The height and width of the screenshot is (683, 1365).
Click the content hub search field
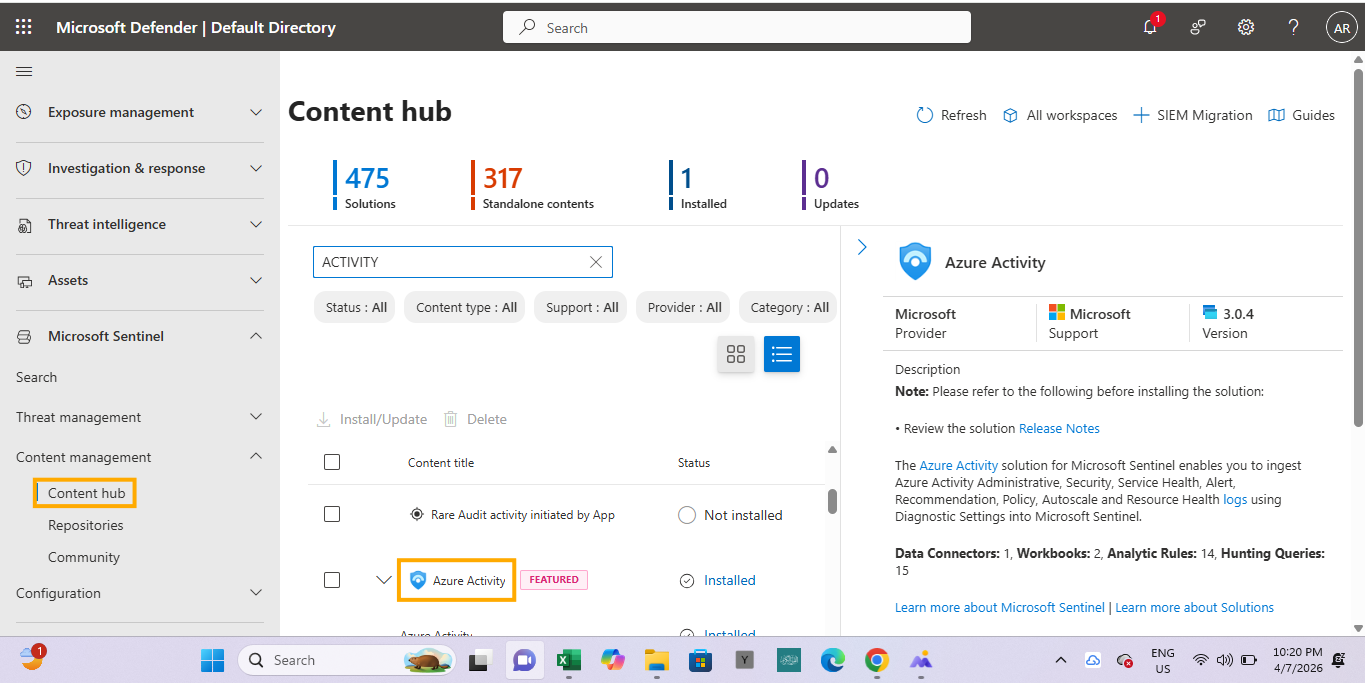[450, 262]
